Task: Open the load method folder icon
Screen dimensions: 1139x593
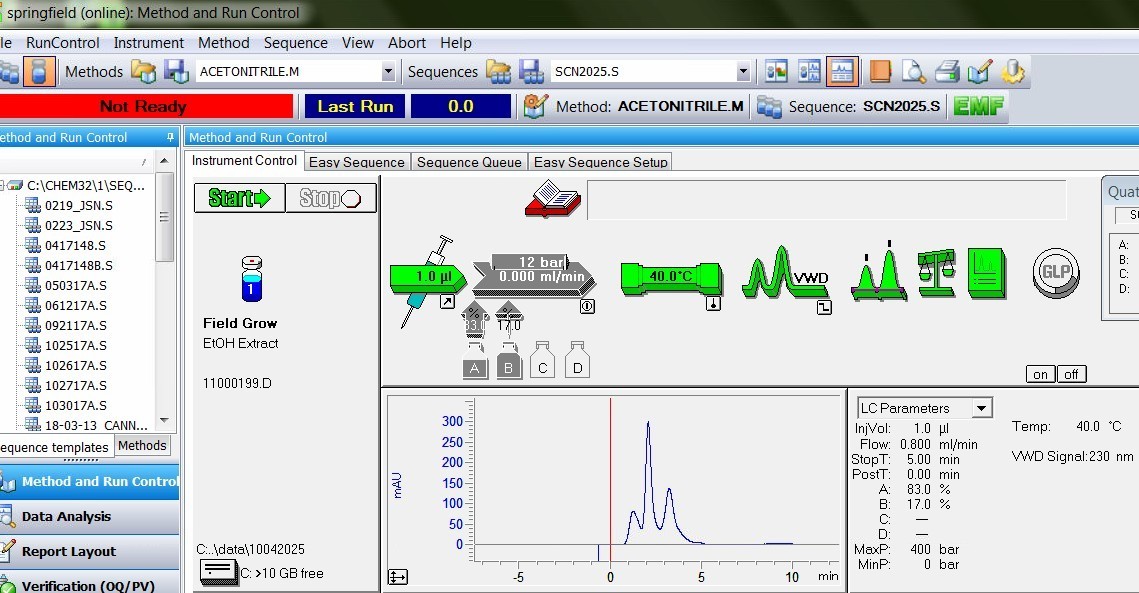Action: pyautogui.click(x=143, y=71)
